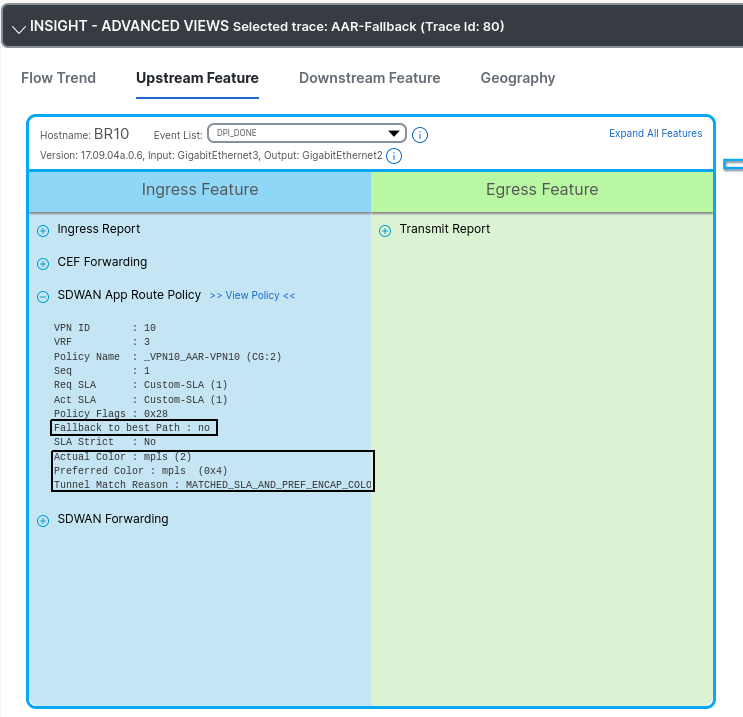Collapse SDWAN App Route Policy minus icon
This screenshot has width=743, height=717.
(x=43, y=297)
